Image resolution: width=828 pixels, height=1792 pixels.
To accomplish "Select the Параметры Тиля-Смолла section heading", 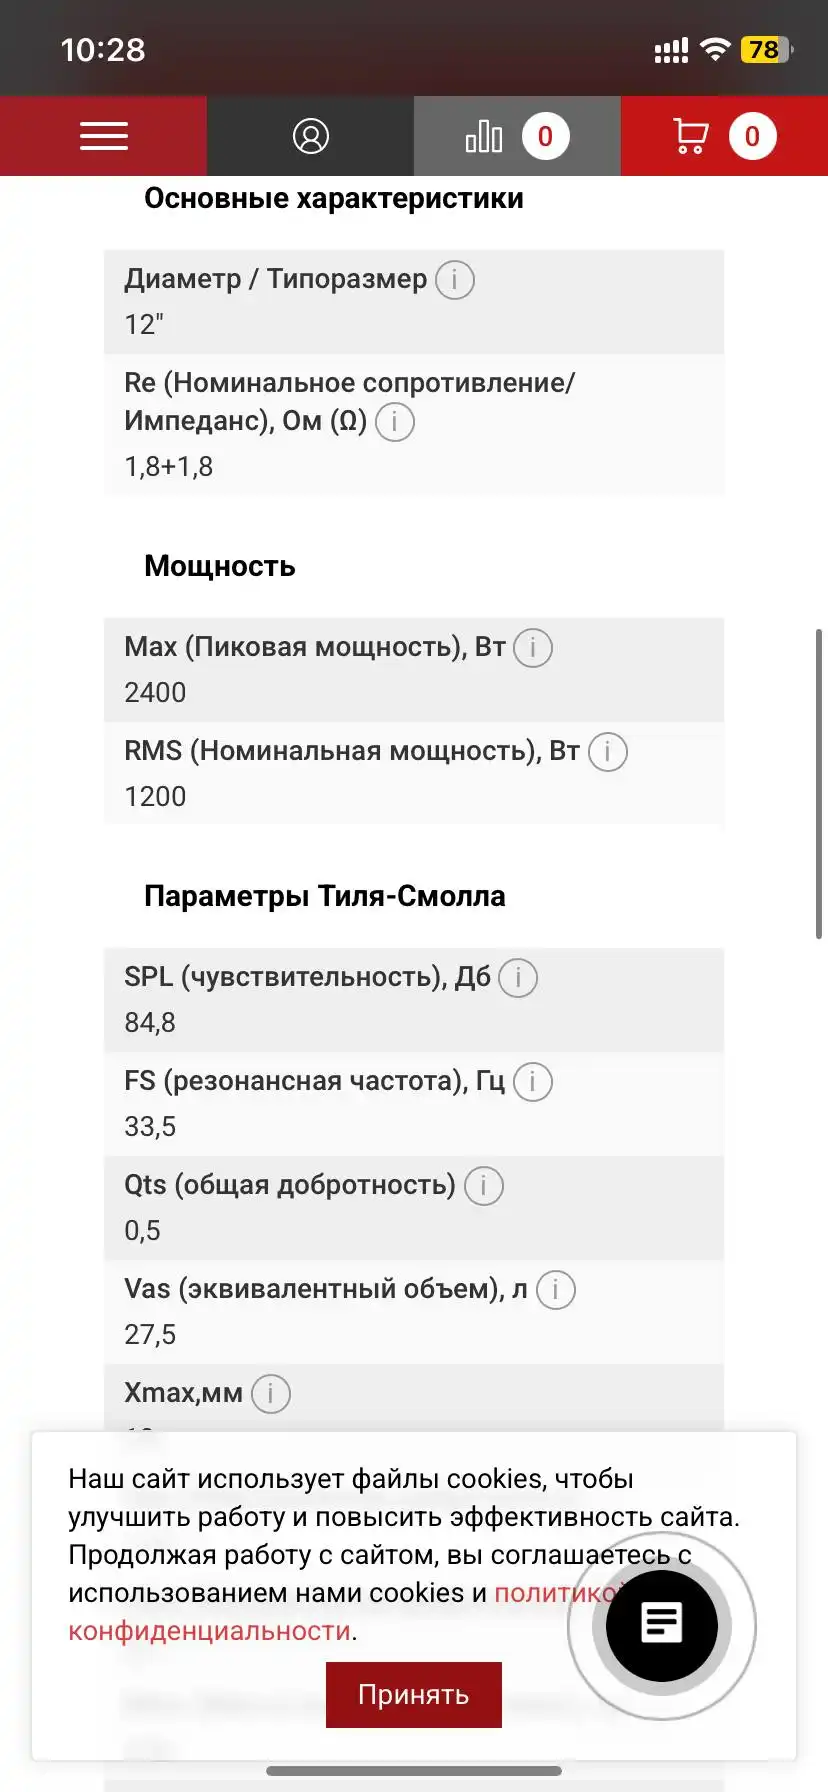I will point(325,896).
